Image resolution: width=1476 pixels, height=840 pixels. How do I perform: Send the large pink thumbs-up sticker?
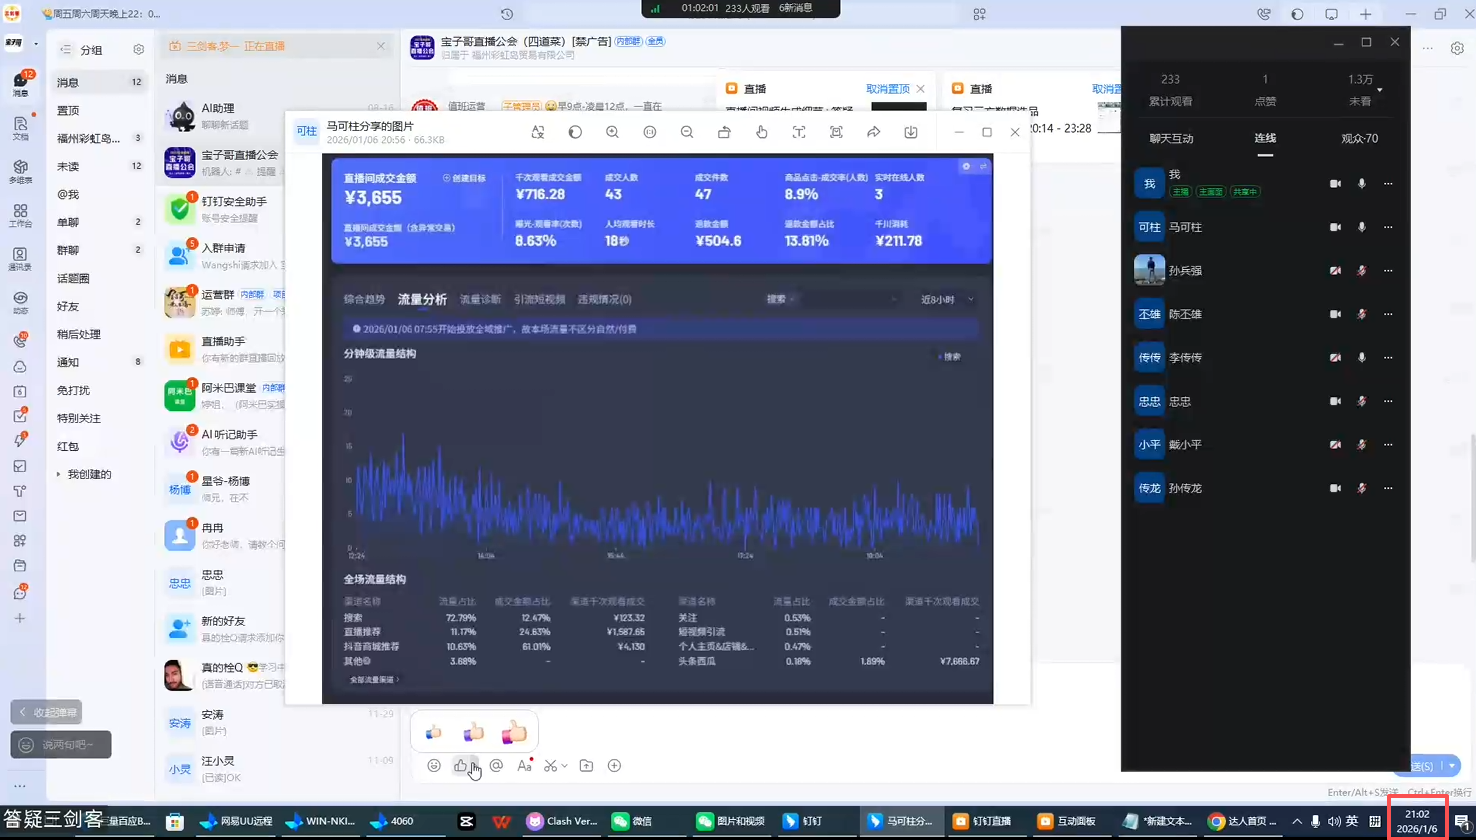click(514, 732)
